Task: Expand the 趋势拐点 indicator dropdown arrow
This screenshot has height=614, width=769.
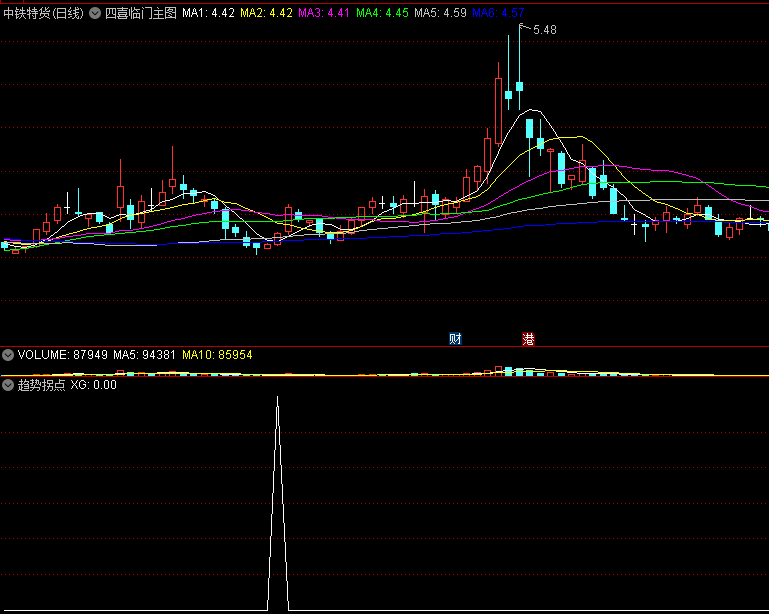Action: coord(8,385)
